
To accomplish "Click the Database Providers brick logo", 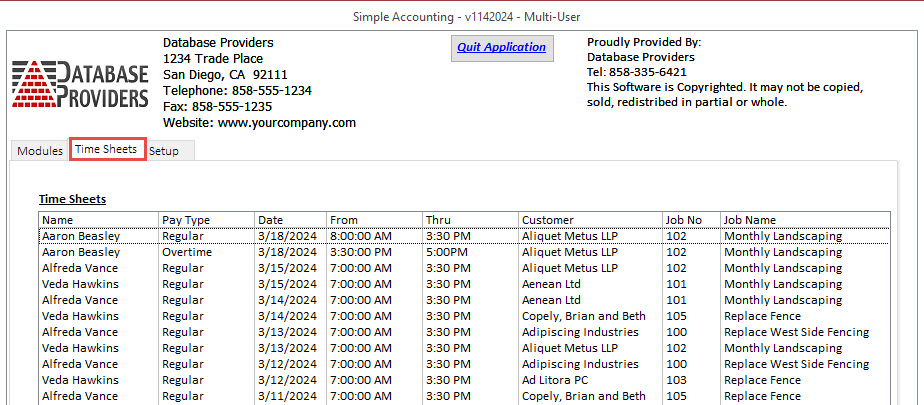I will (81, 84).
